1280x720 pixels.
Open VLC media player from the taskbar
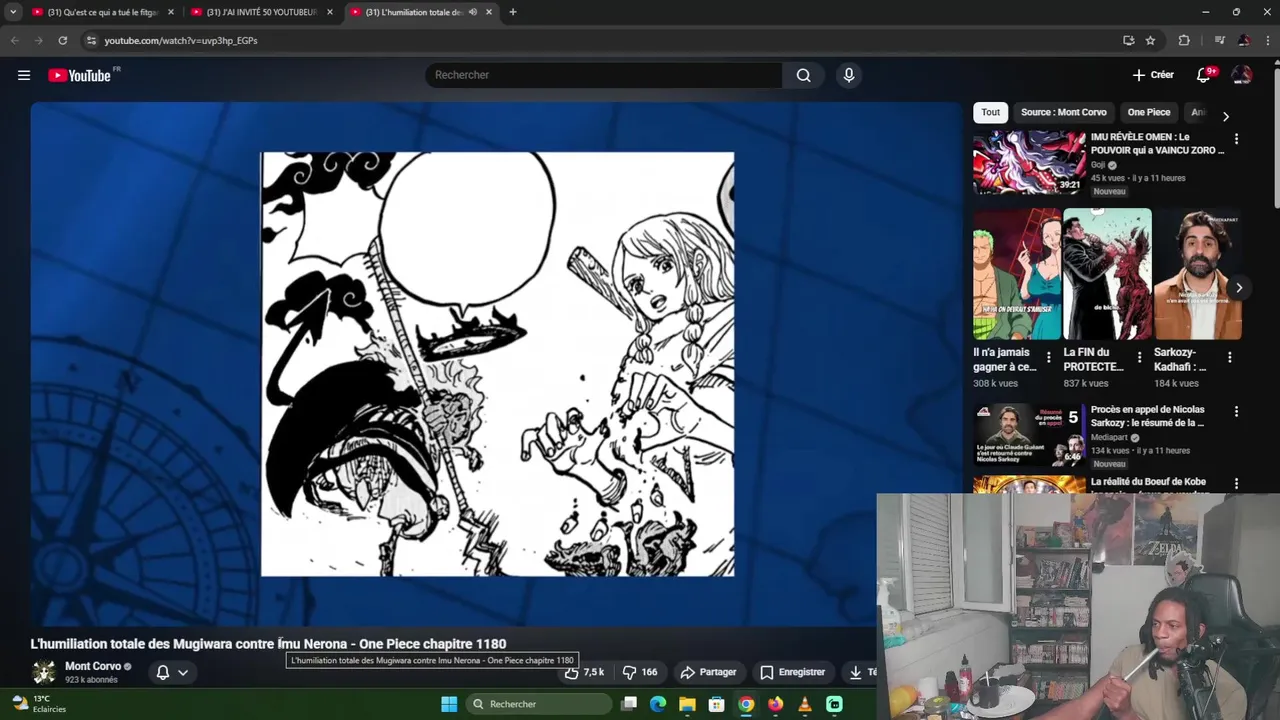805,704
